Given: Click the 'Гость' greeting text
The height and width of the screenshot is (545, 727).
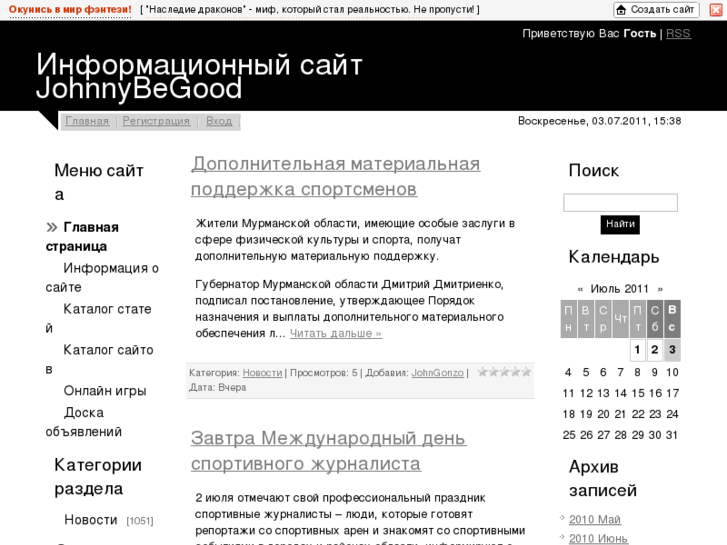Looking at the screenshot, I should 640,34.
